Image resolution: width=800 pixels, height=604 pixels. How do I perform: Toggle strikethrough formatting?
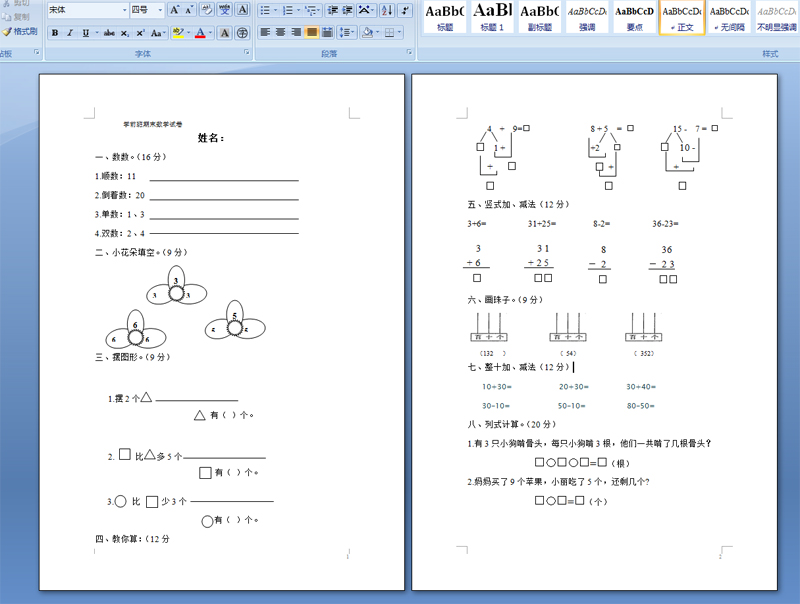109,33
